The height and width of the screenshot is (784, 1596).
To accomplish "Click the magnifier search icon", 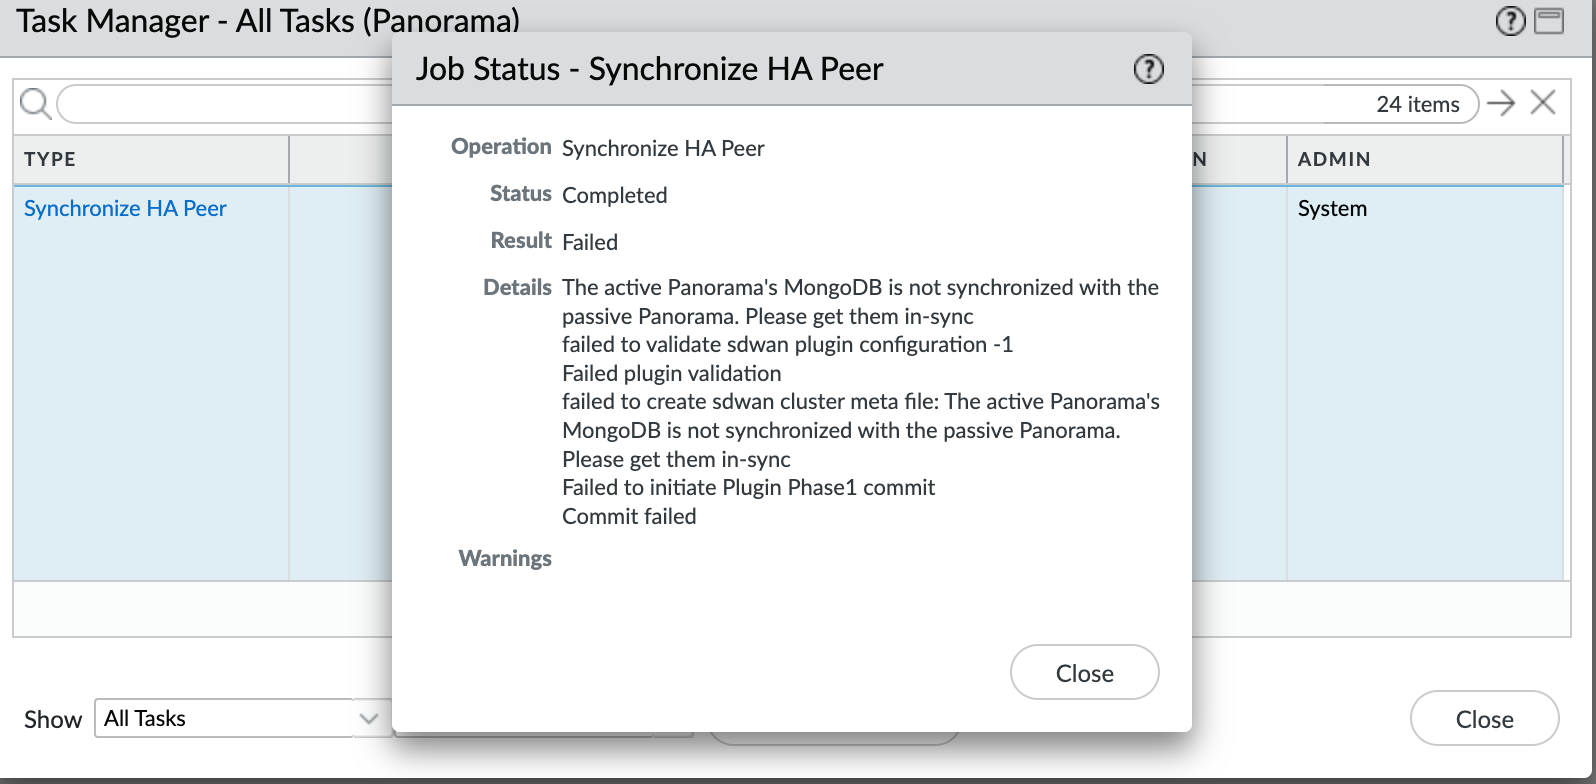I will coord(35,104).
